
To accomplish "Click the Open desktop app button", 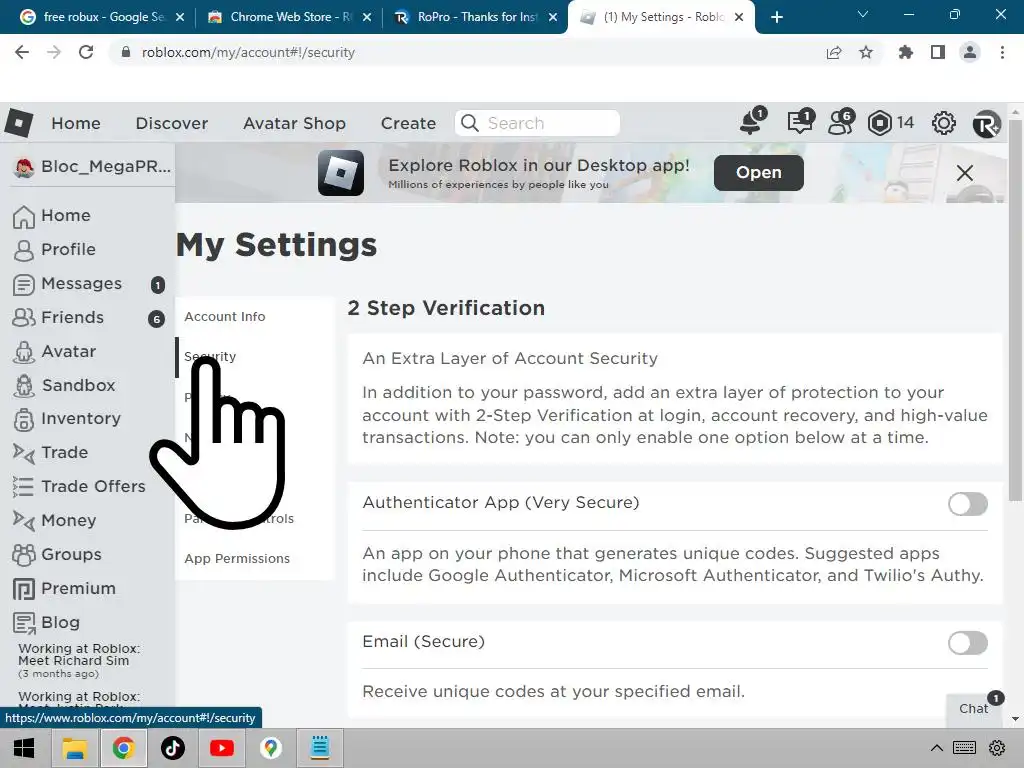I will (x=759, y=172).
